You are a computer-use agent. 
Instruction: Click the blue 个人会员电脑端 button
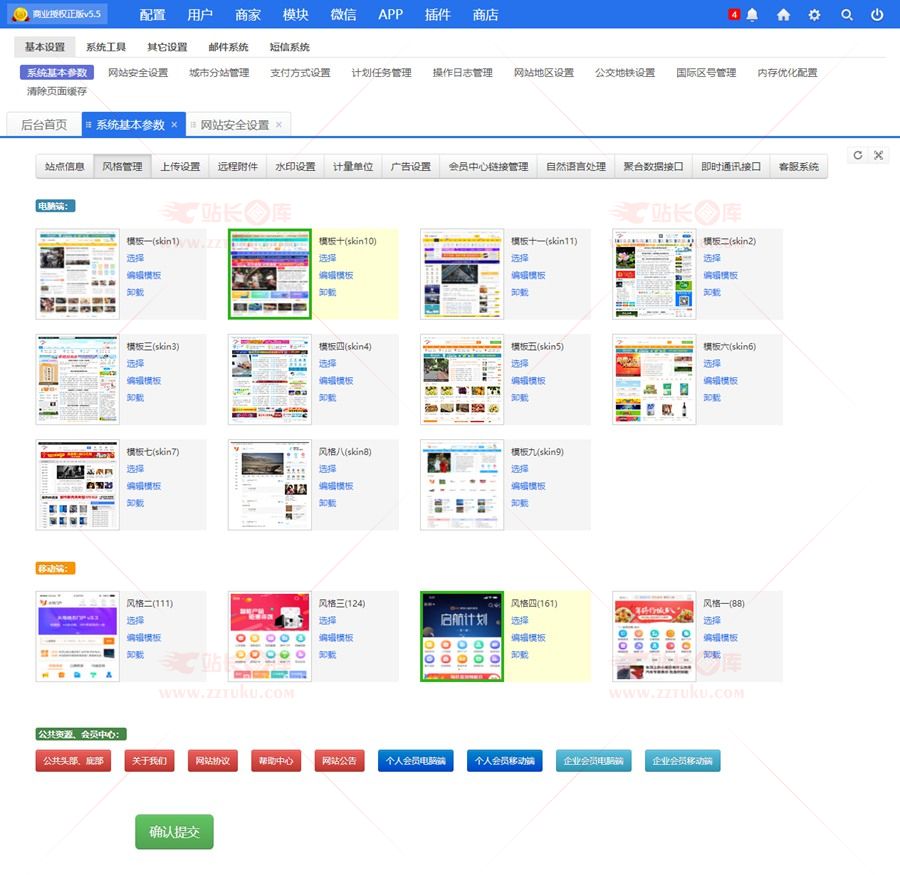415,761
